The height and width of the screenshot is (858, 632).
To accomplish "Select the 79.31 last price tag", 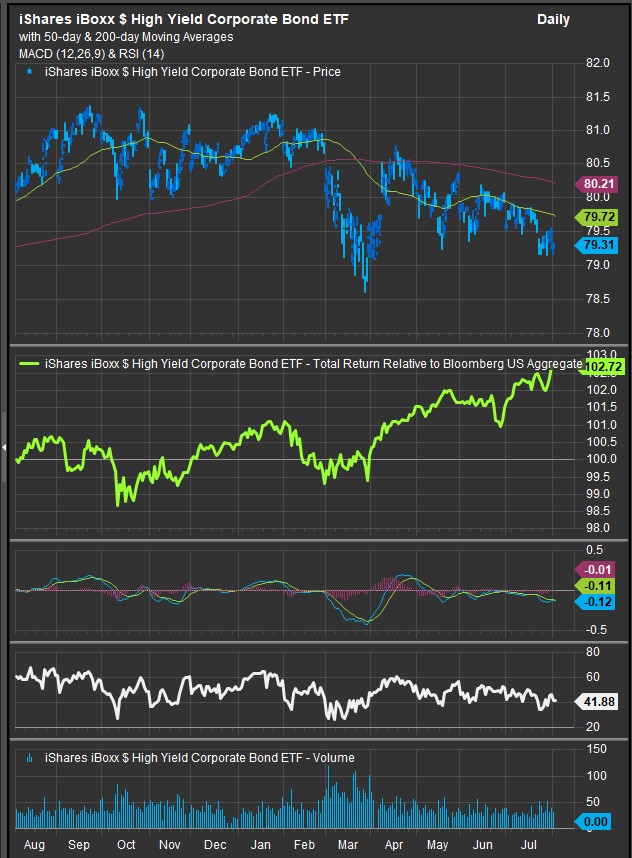I will (x=596, y=245).
